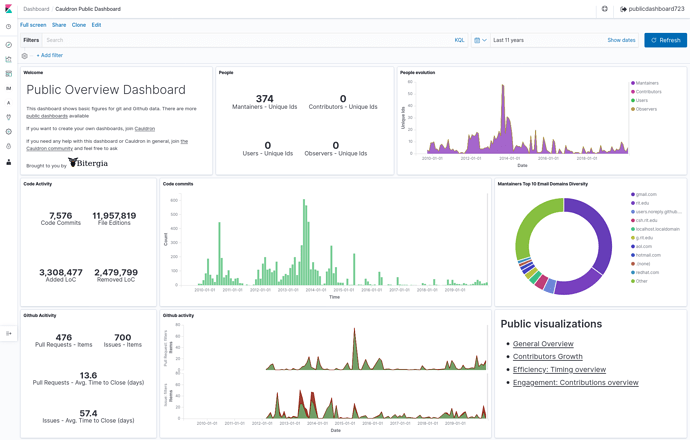Click the Filters label box
Image resolution: width=690 pixels, height=440 pixels.
[x=31, y=40]
